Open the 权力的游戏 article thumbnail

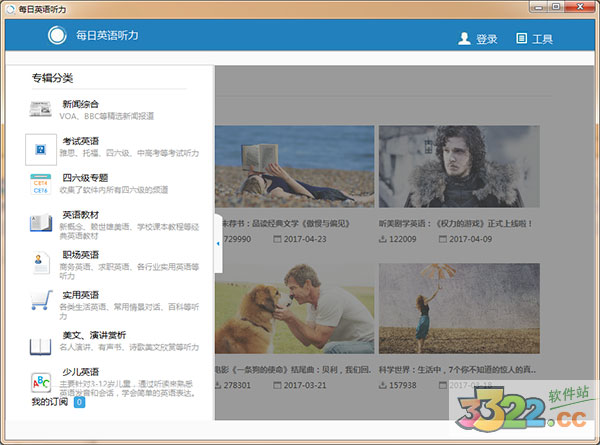[459, 166]
